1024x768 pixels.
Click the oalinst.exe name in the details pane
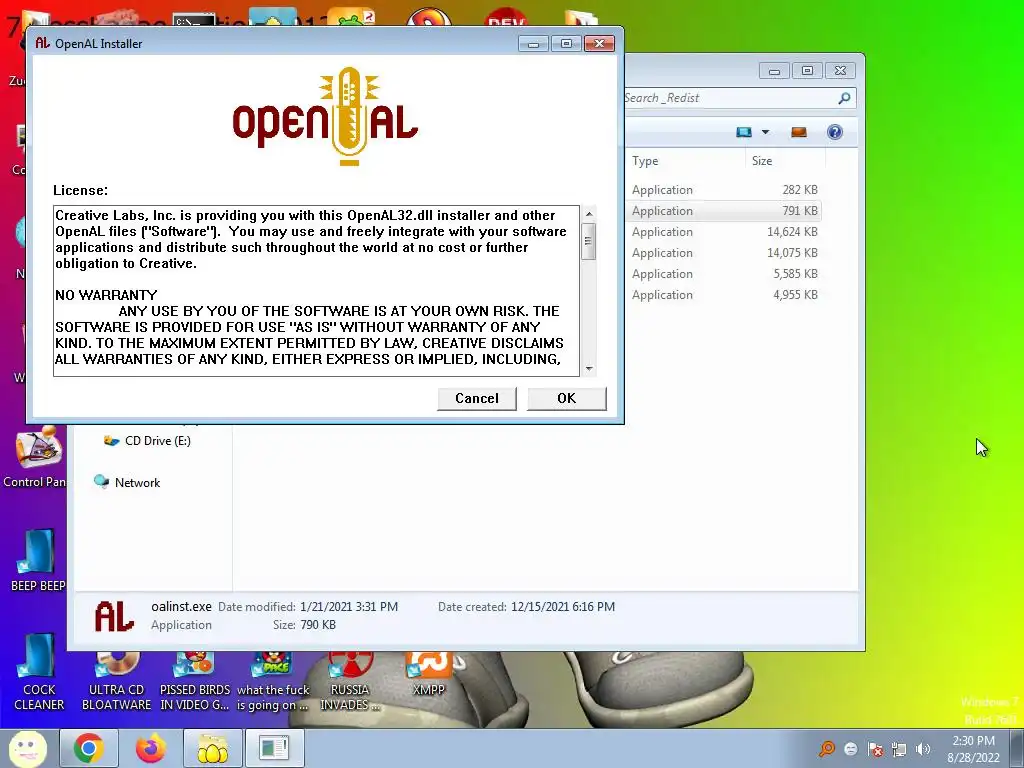(x=181, y=606)
